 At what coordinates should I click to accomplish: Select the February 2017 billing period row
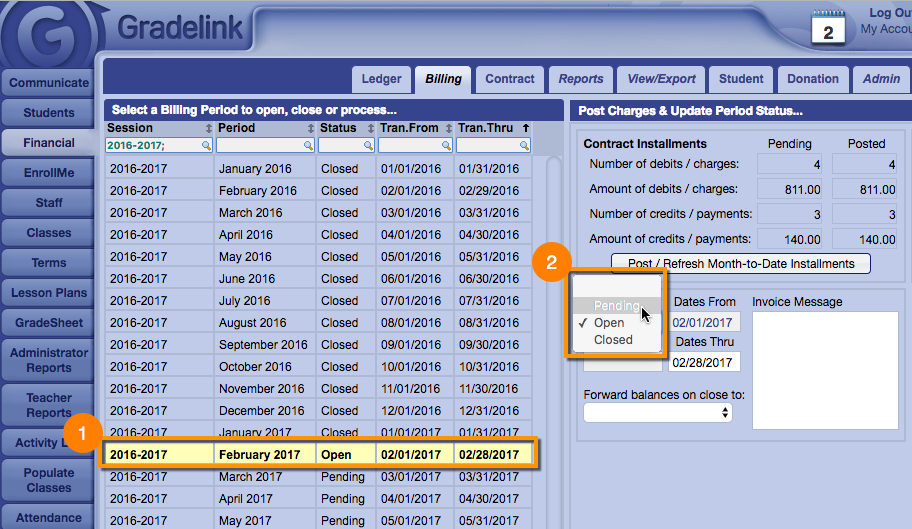click(318, 454)
